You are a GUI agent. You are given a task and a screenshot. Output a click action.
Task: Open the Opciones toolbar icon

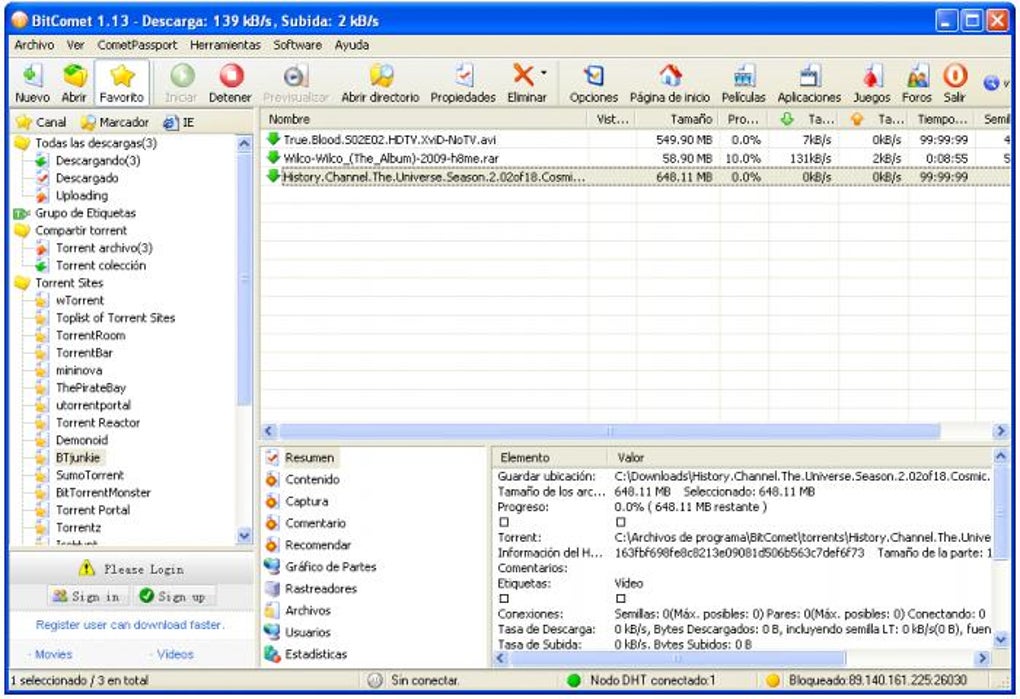point(593,77)
